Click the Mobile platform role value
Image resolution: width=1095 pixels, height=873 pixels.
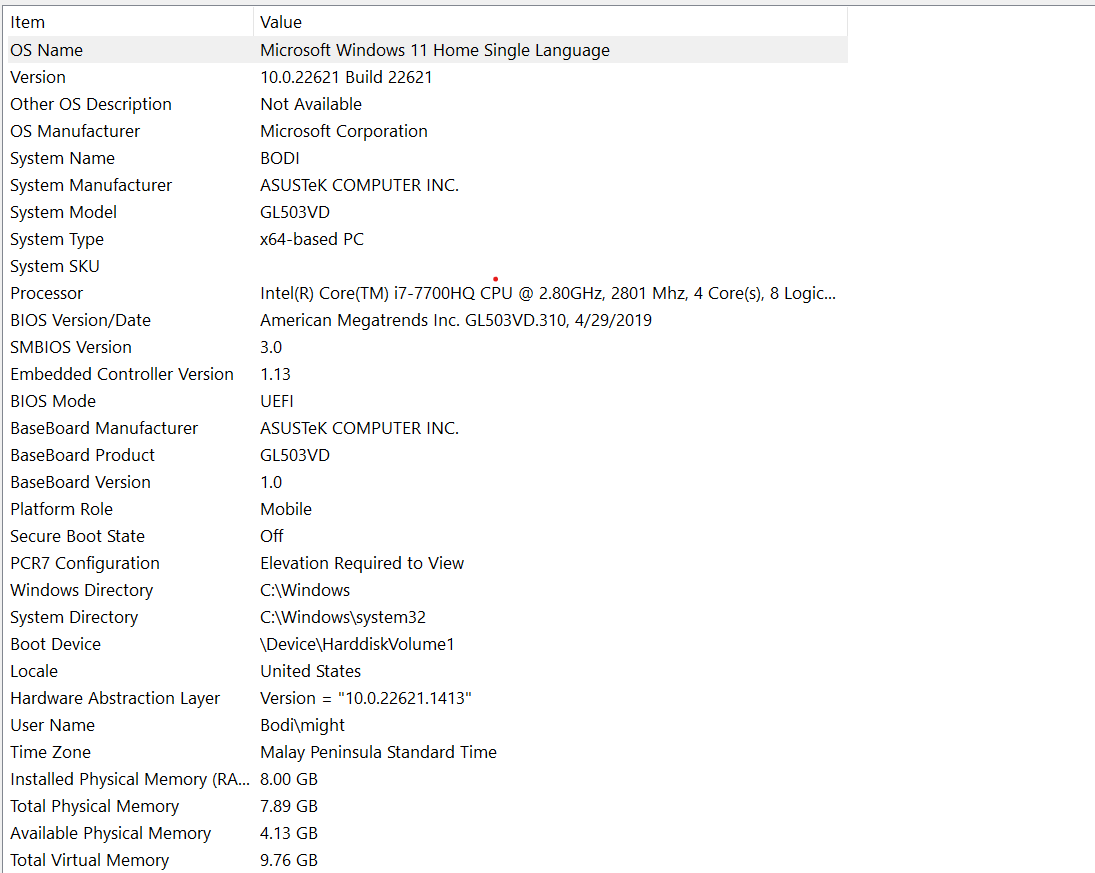(x=286, y=509)
